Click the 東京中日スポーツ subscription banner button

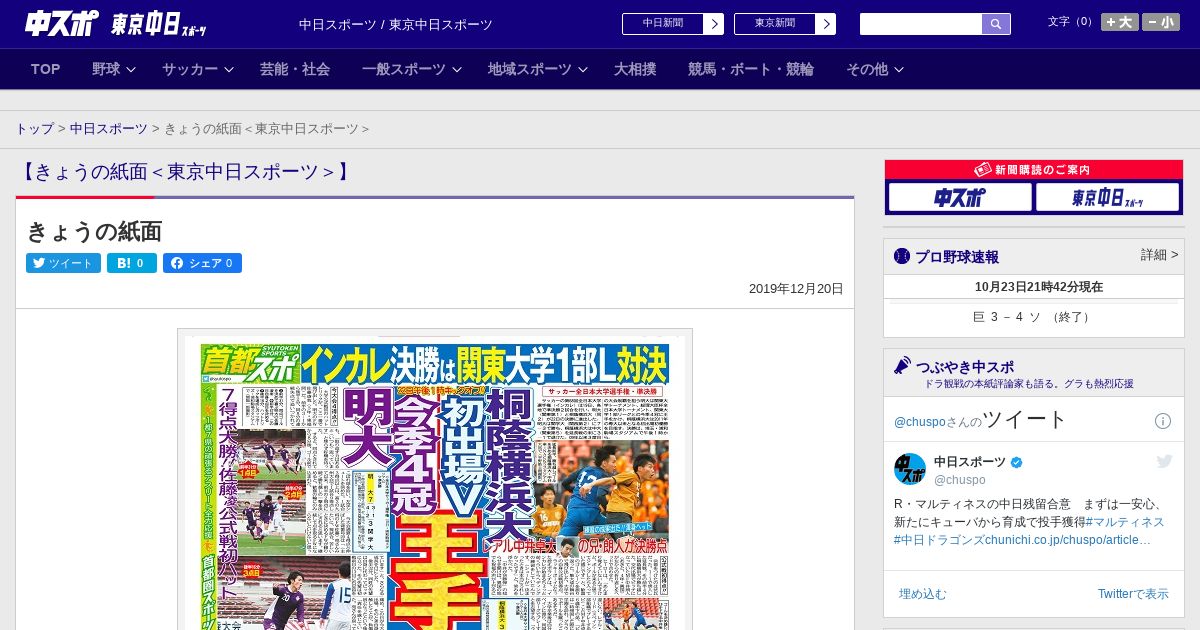[x=1108, y=197]
